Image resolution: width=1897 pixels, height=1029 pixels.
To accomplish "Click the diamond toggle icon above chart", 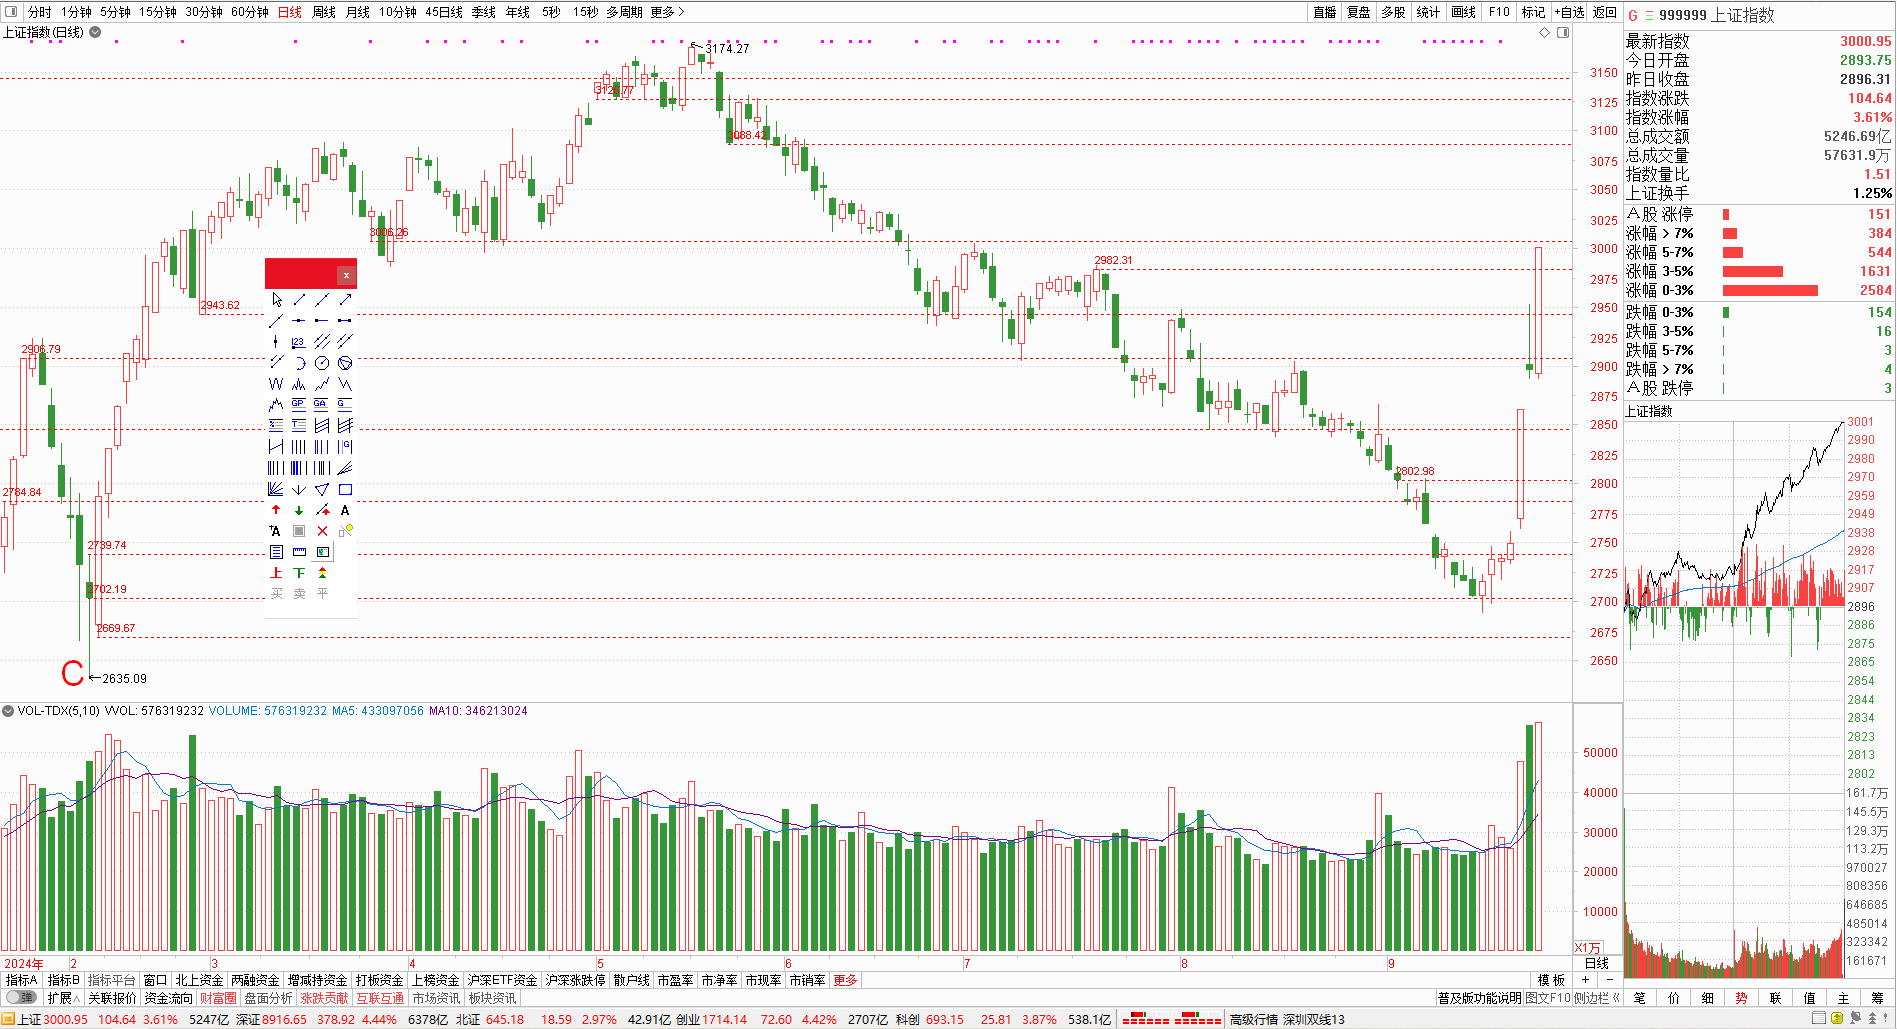I will click(1545, 33).
